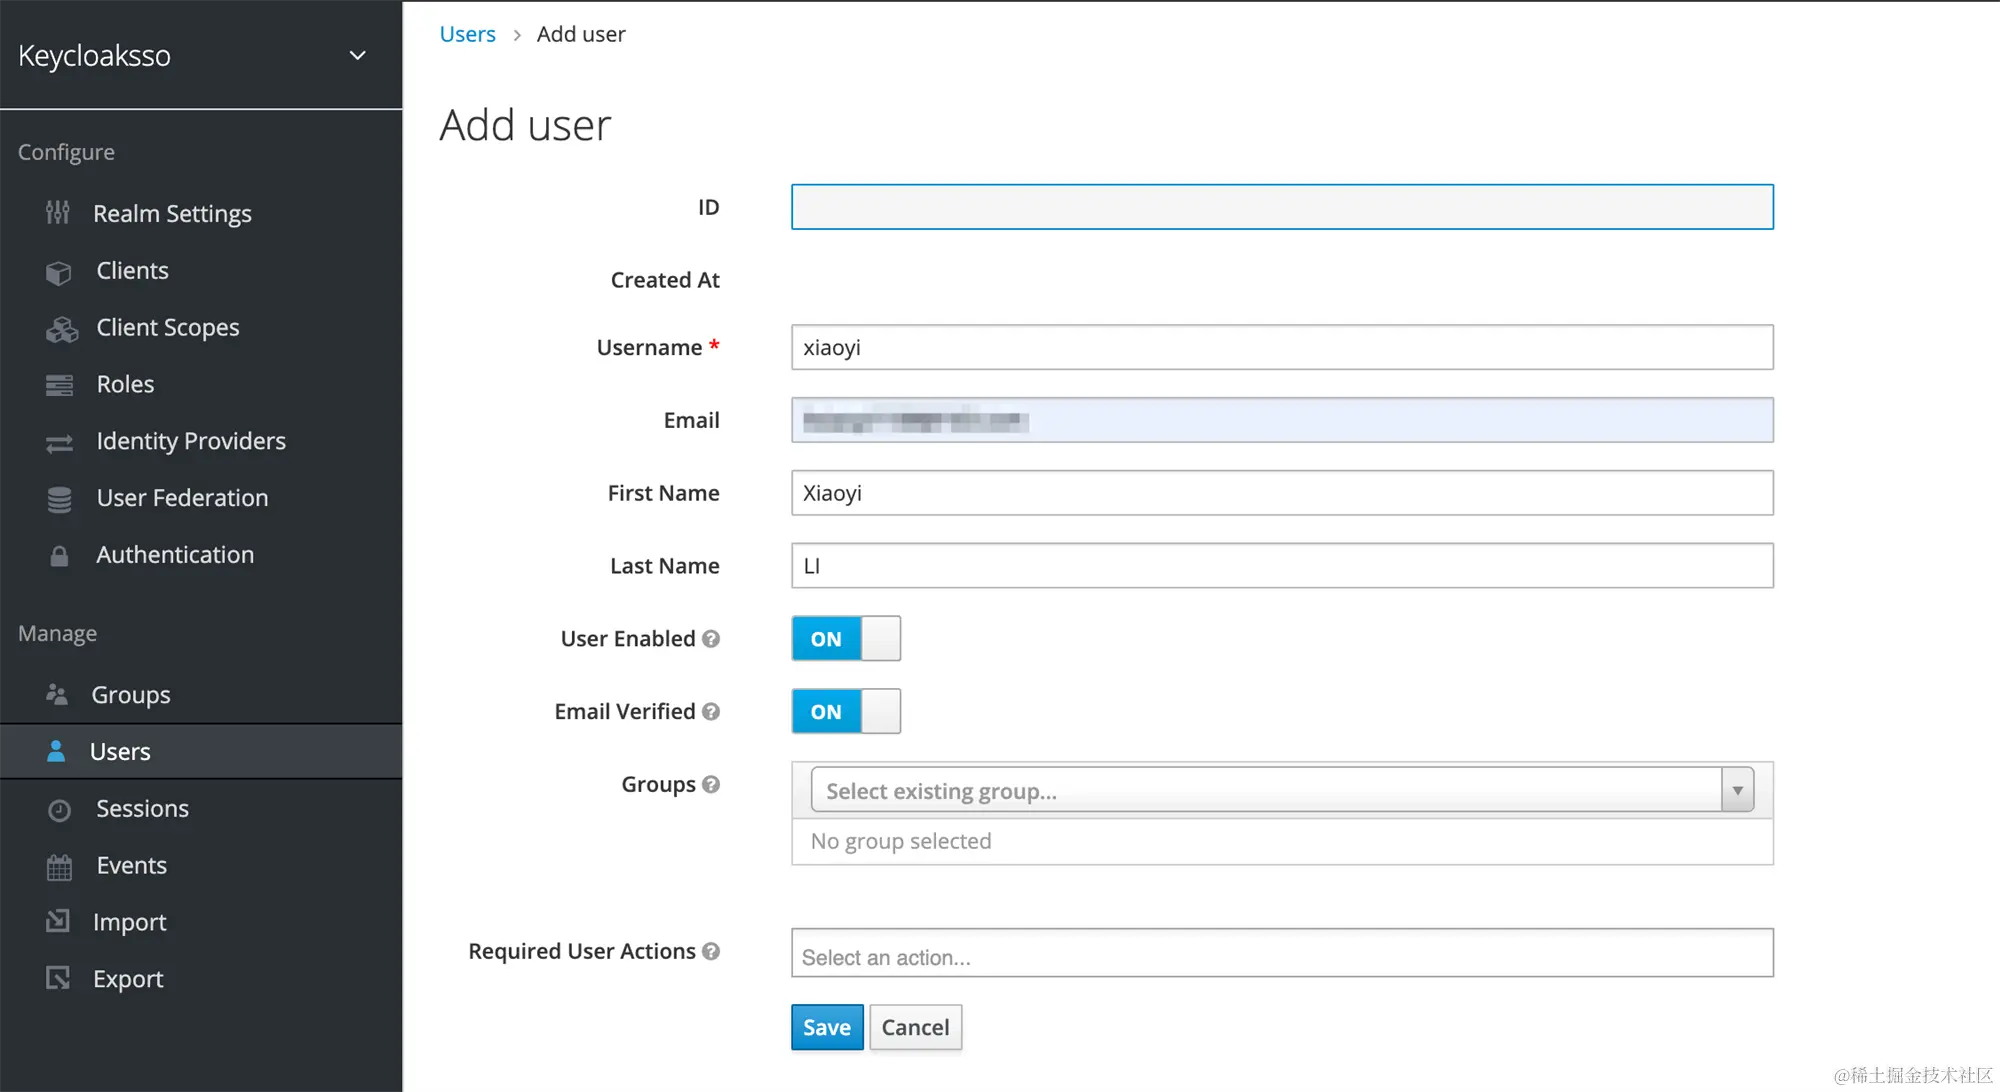The height and width of the screenshot is (1092, 2000).
Task: Toggle the User Enabled switch
Action: (846, 639)
